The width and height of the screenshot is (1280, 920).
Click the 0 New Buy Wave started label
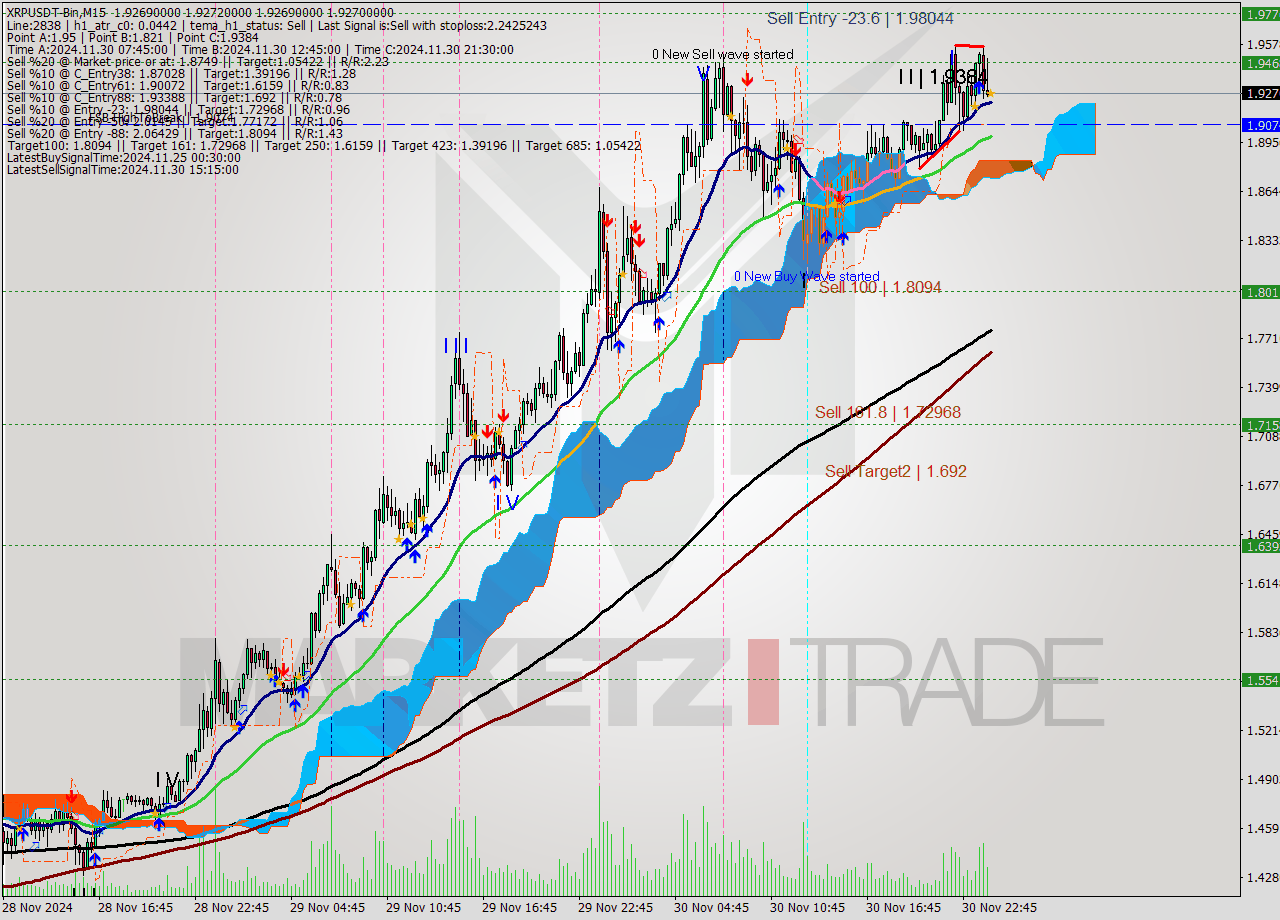807,276
